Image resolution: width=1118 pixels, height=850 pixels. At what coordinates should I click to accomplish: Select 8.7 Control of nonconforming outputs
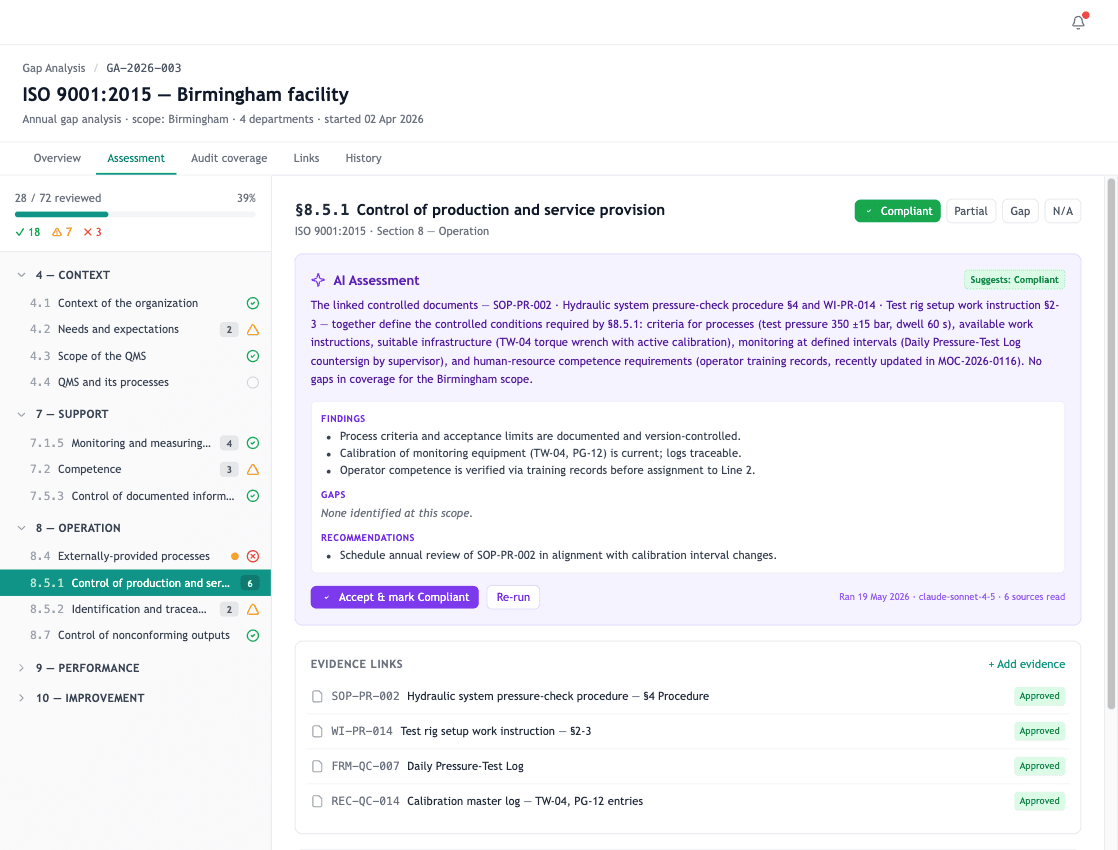135,635
